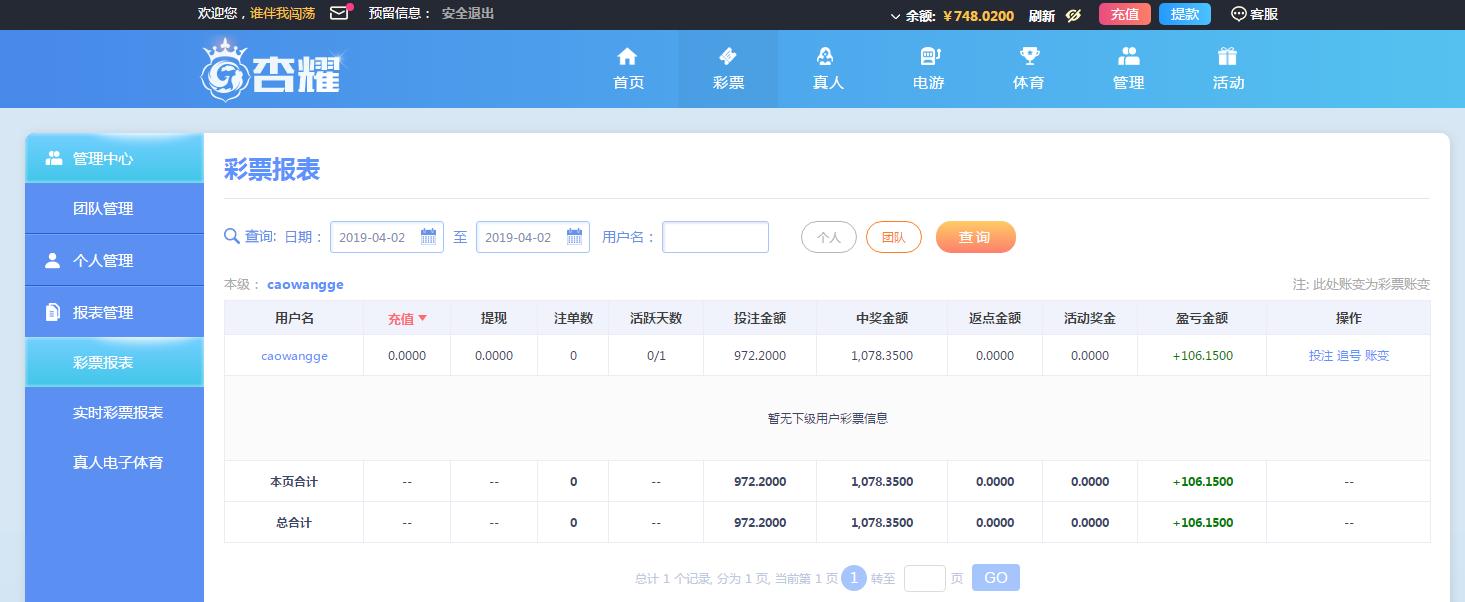Image resolution: width=1465 pixels, height=602 pixels.
Task: Open the 真人 live dealer icon
Action: (827, 56)
